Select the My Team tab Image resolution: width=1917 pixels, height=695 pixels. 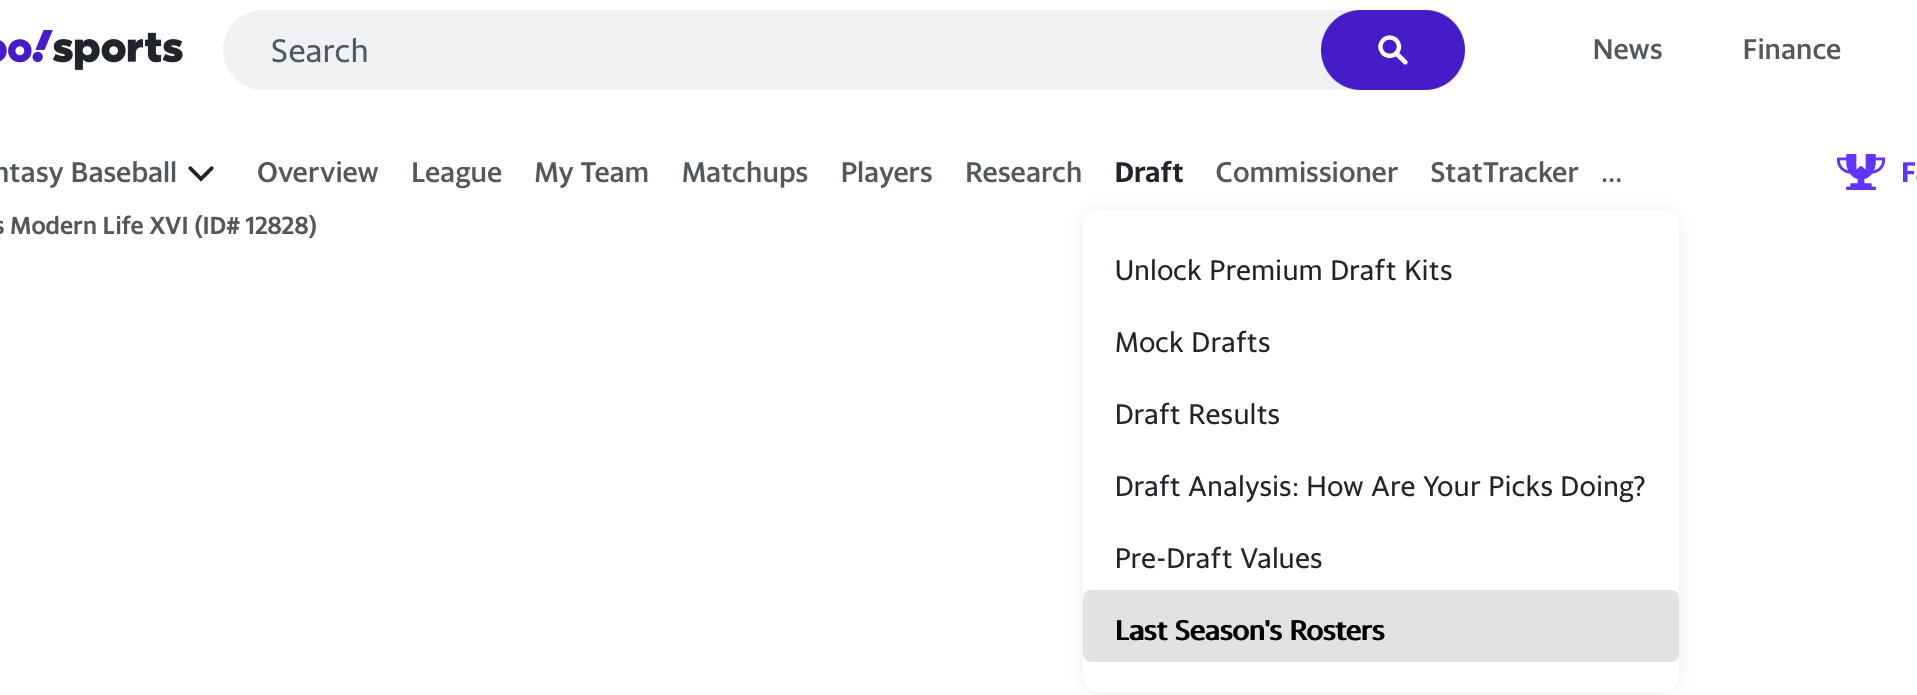point(591,173)
